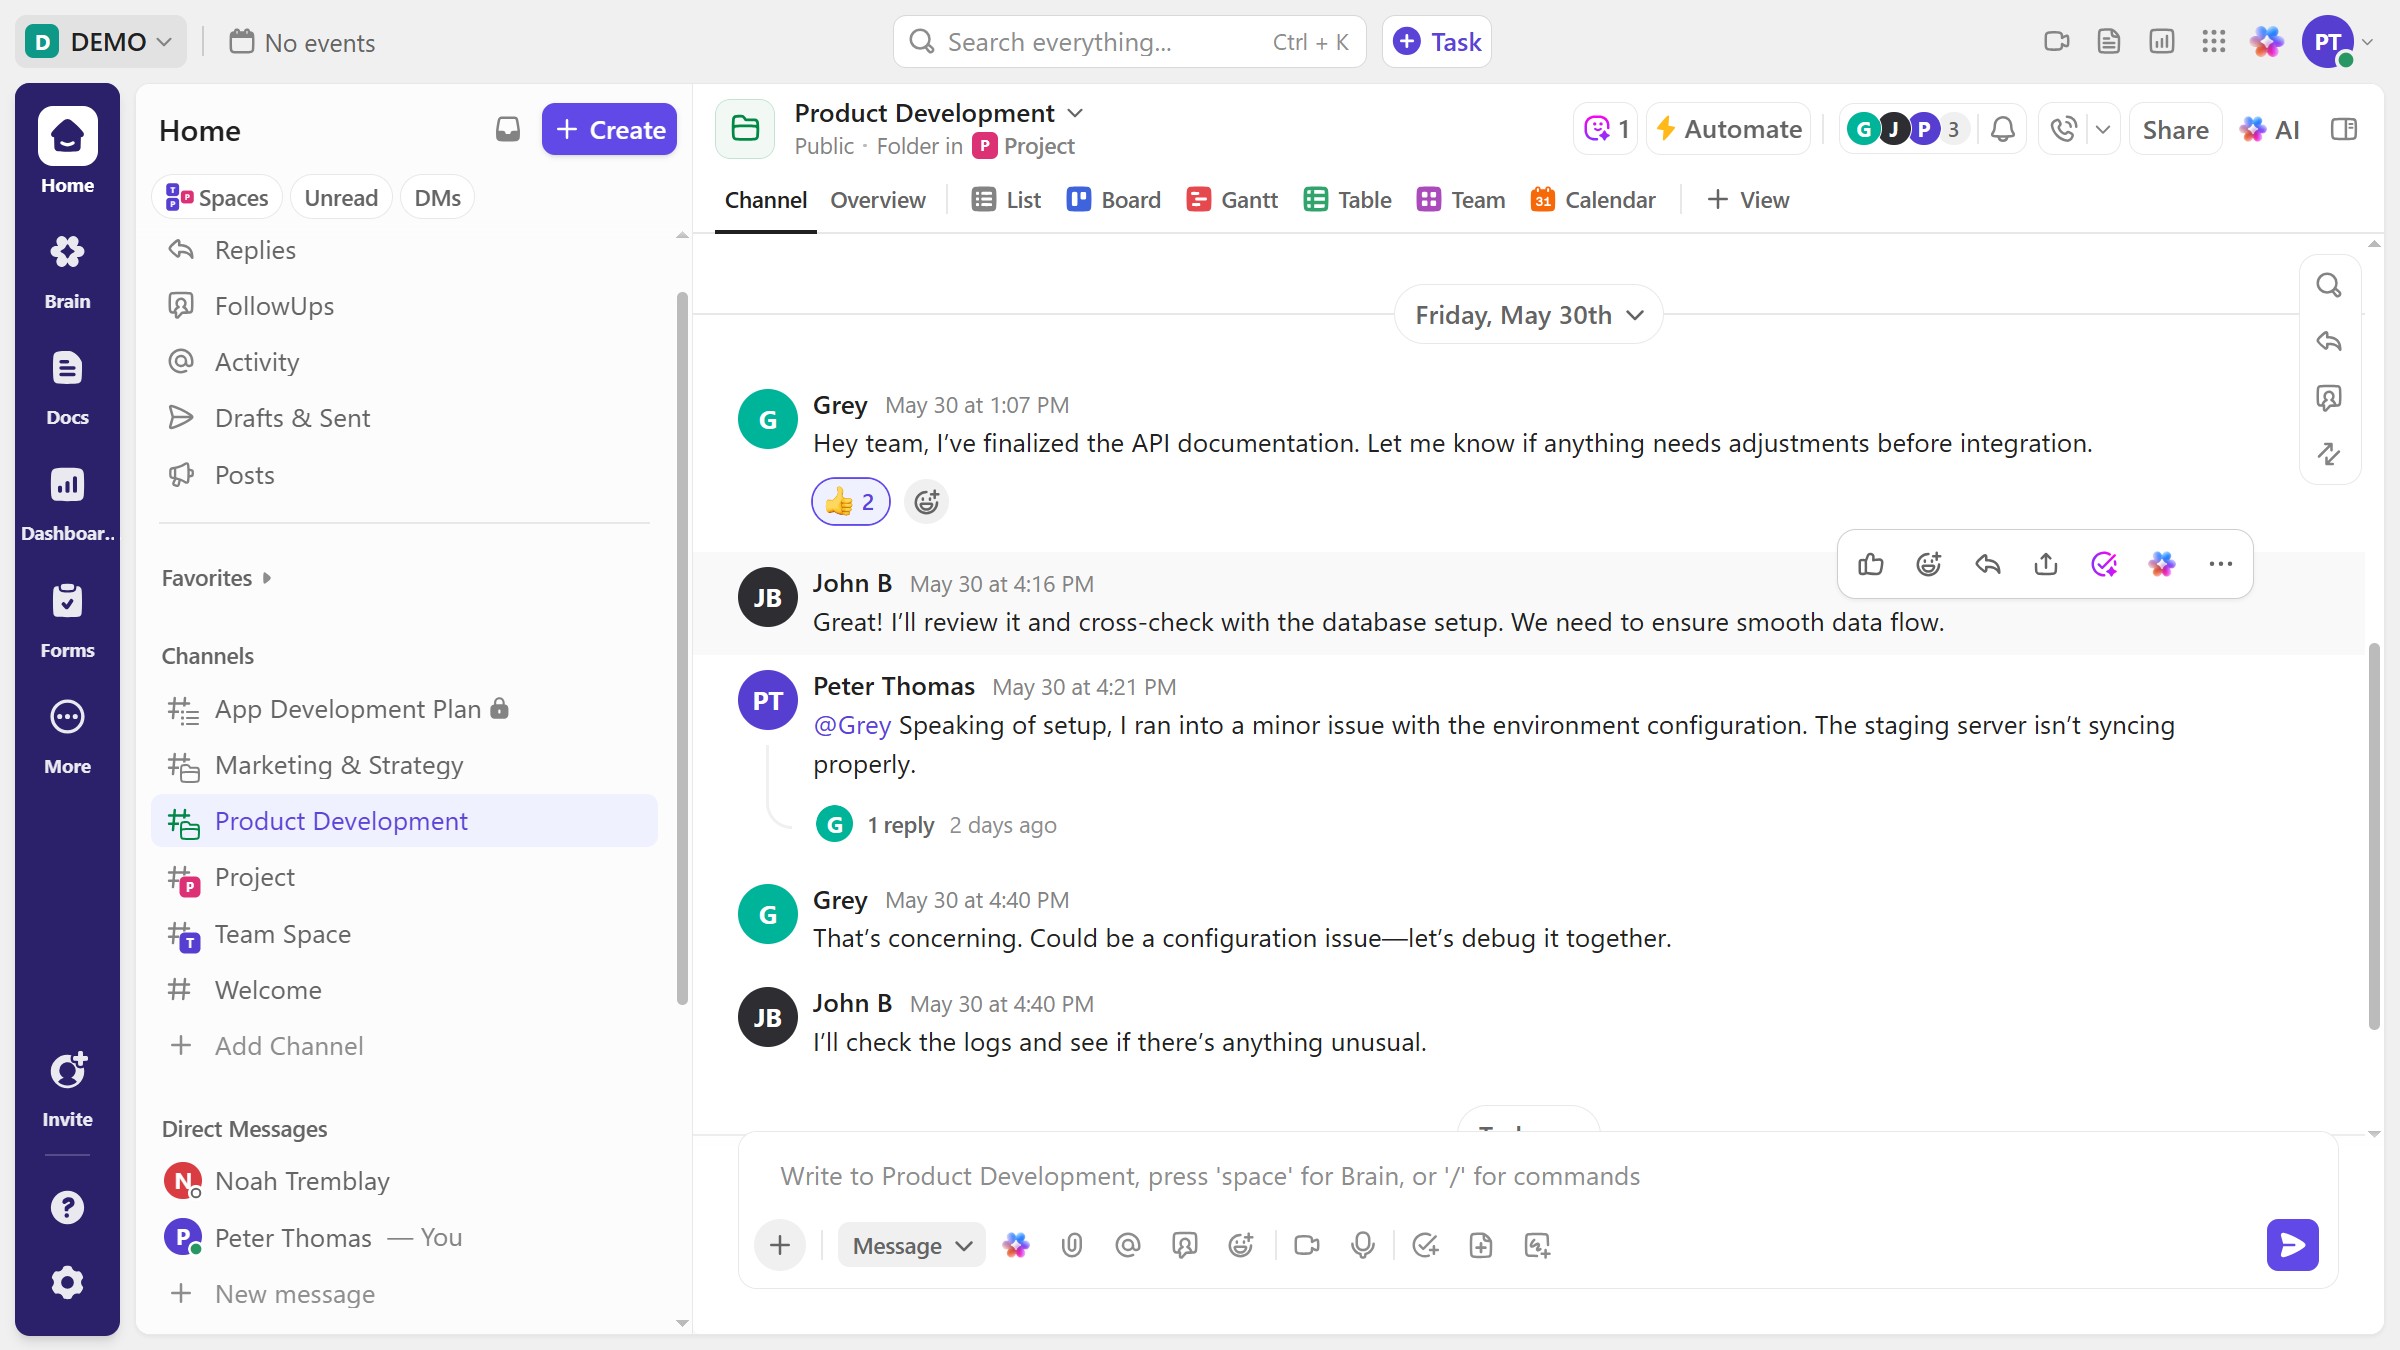The image size is (2400, 1350).
Task: Toggle the right side panel layout icon
Action: pos(2344,130)
